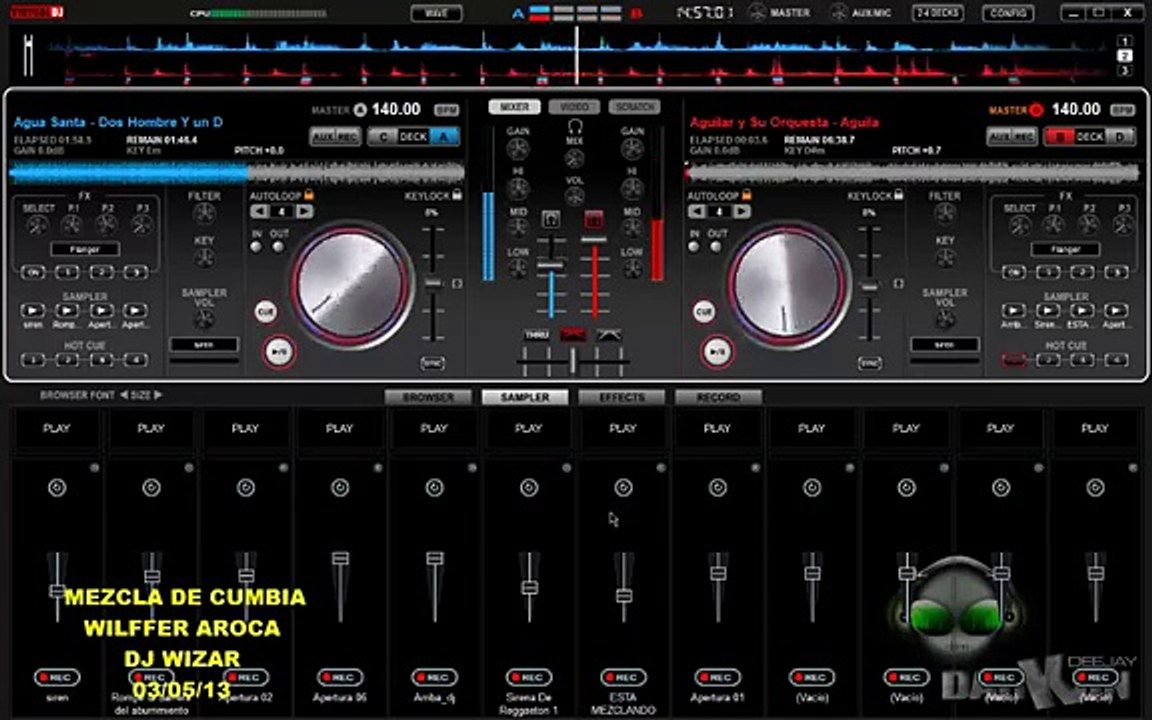The width and height of the screenshot is (1152, 720).
Task: Click REC under 'Arriba_dj' sampler
Action: click(434, 677)
